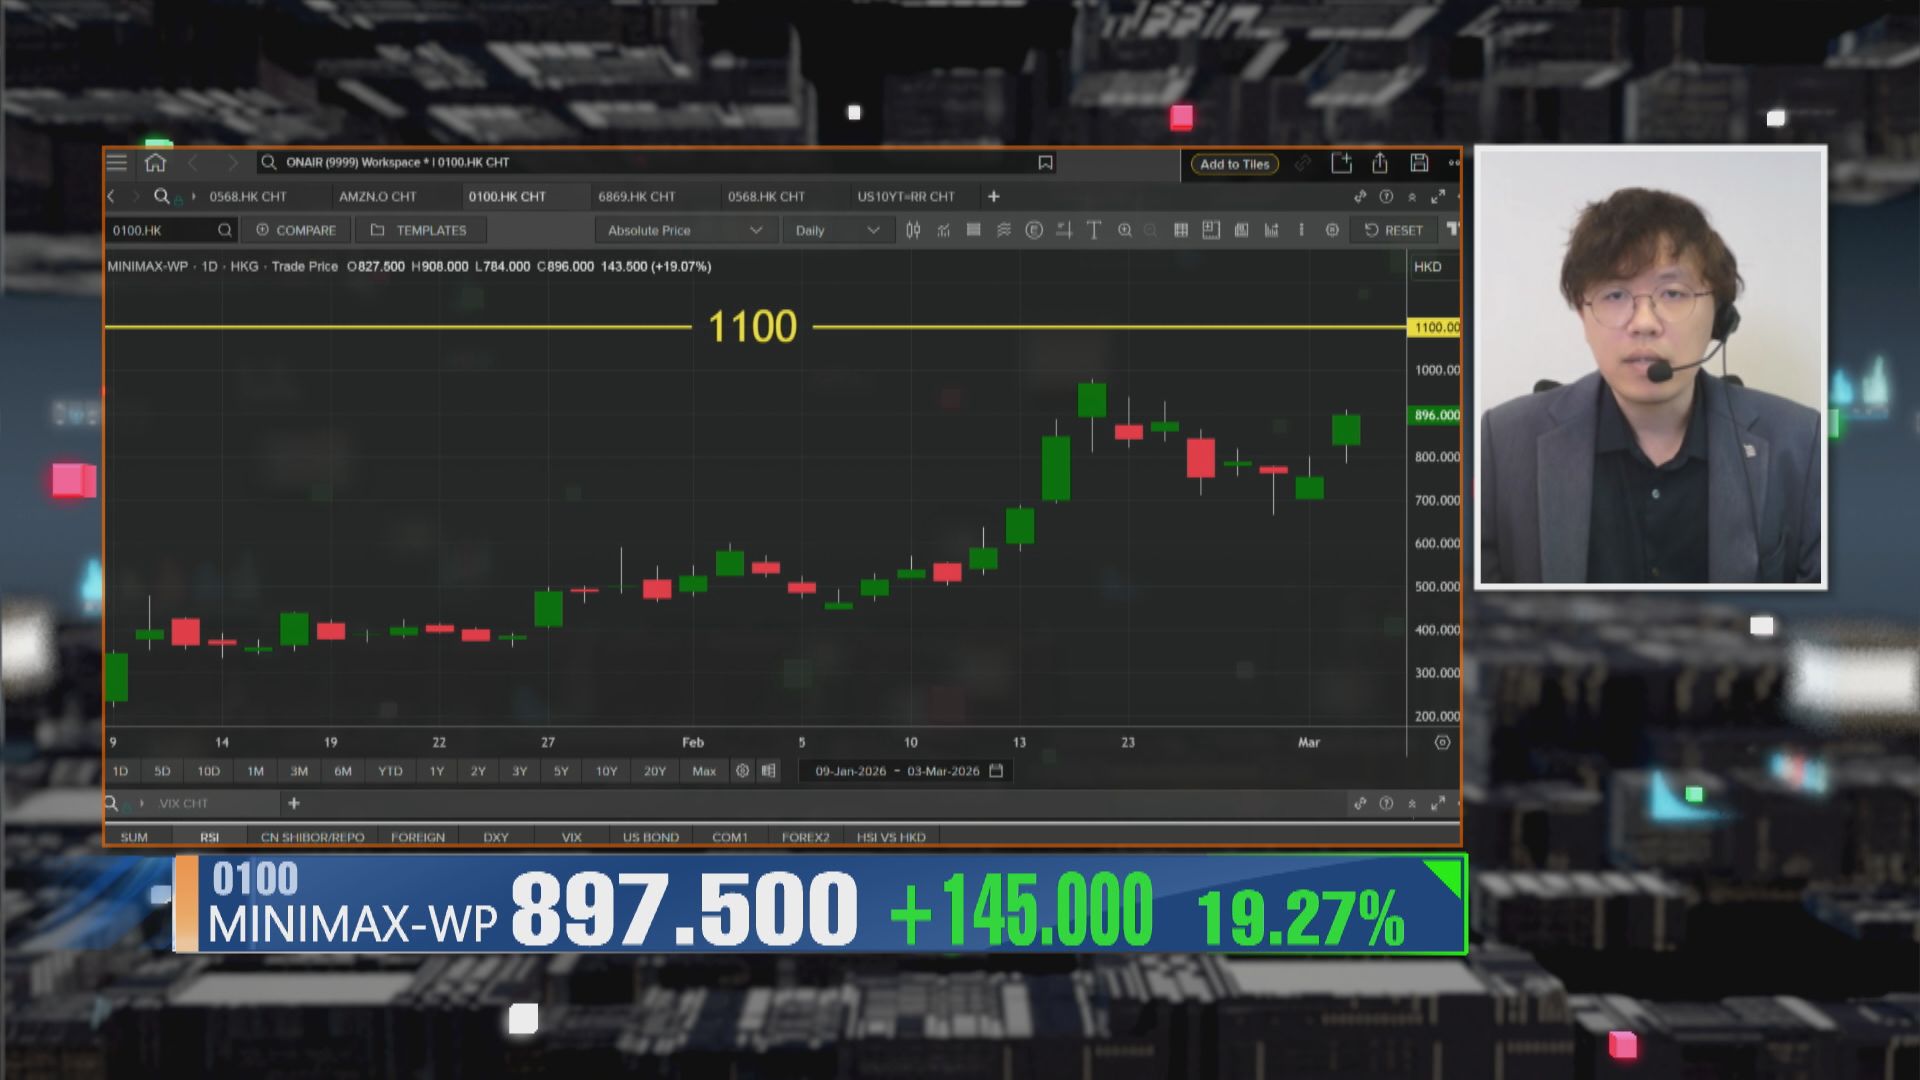Image resolution: width=1920 pixels, height=1080 pixels.
Task: Click the zoom in magnifier icon
Action: coord(1124,230)
